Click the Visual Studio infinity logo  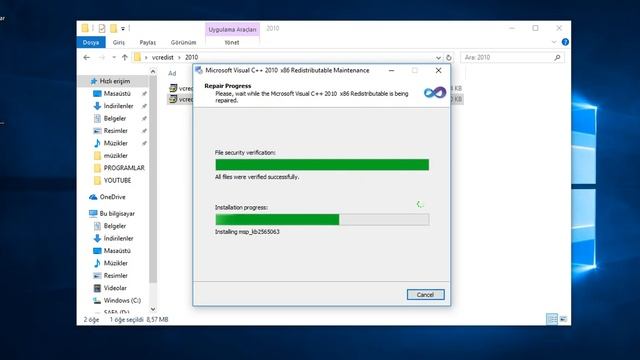point(435,93)
